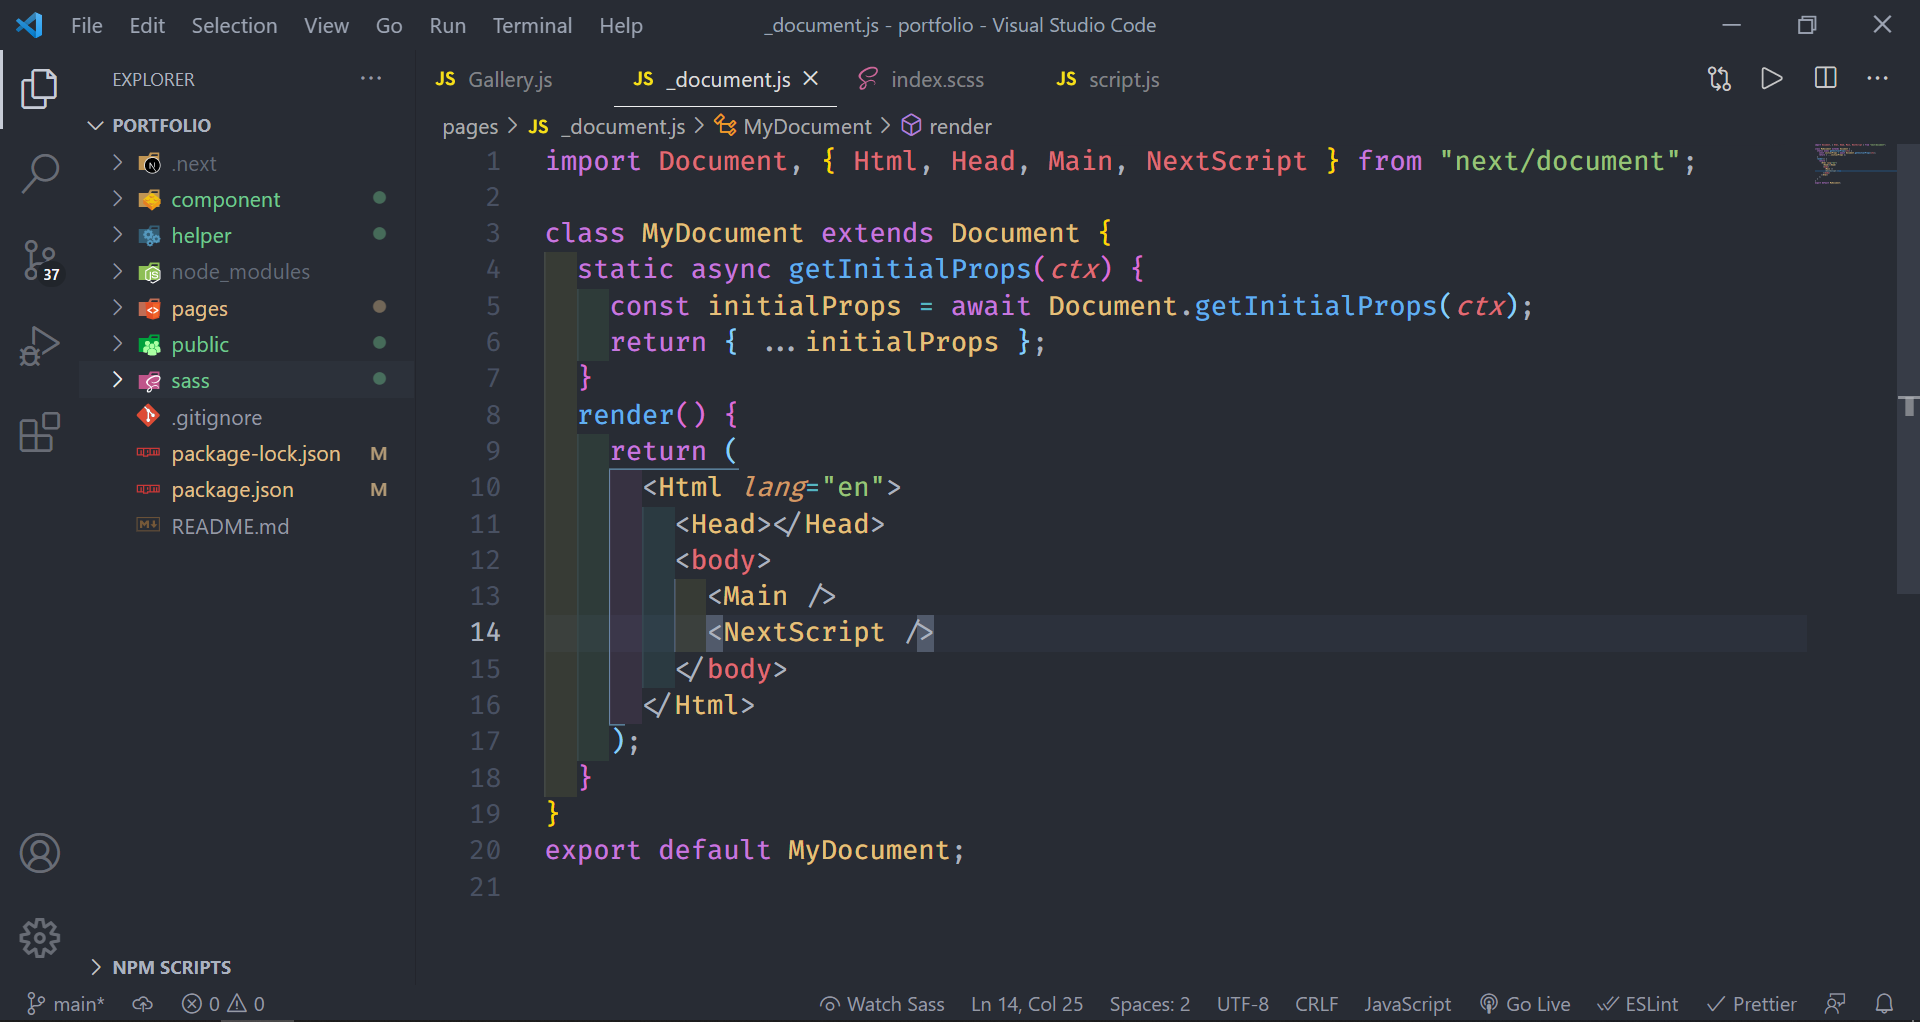Click Prettier status item
This screenshot has width=1920, height=1022.
(1751, 1004)
